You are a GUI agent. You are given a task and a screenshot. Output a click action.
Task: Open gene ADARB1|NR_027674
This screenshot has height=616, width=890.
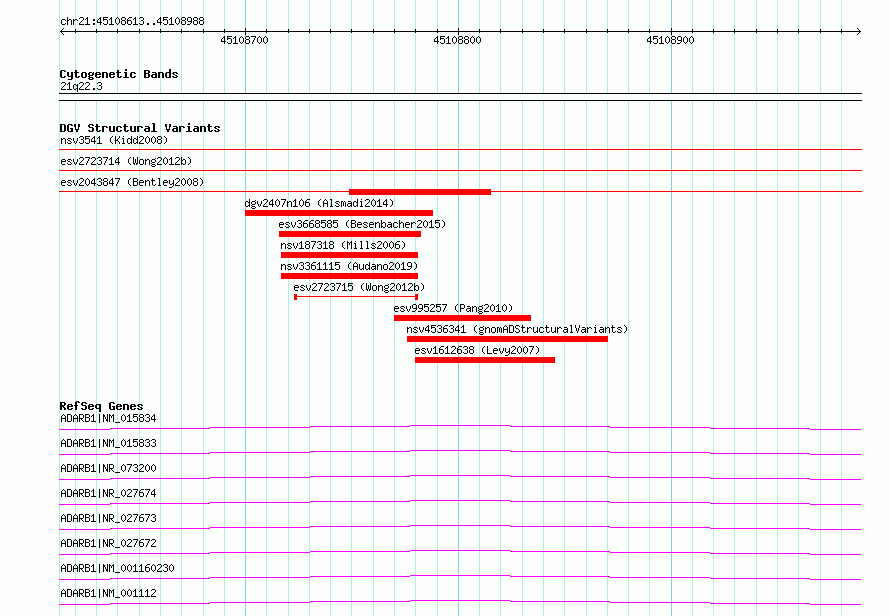[108, 493]
